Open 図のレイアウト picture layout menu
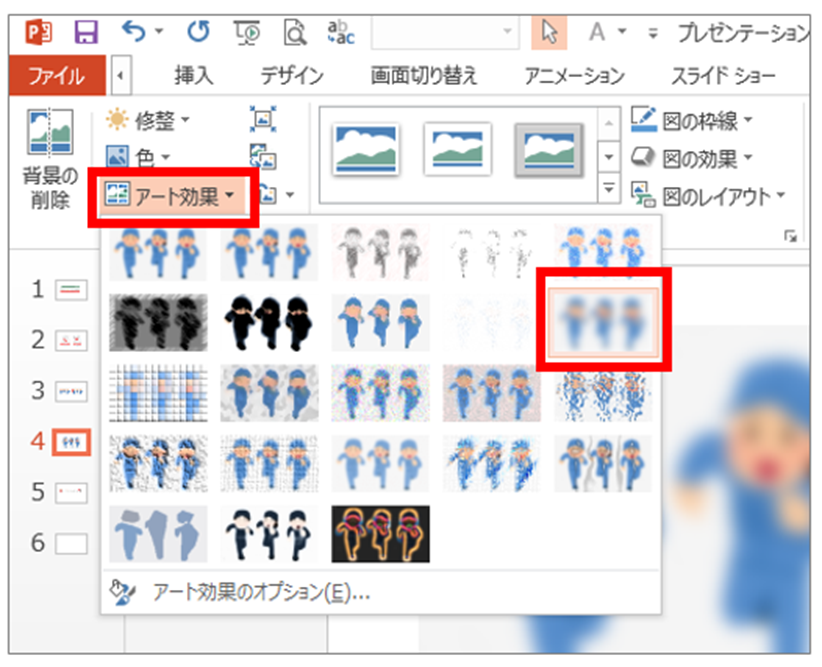 pos(709,197)
